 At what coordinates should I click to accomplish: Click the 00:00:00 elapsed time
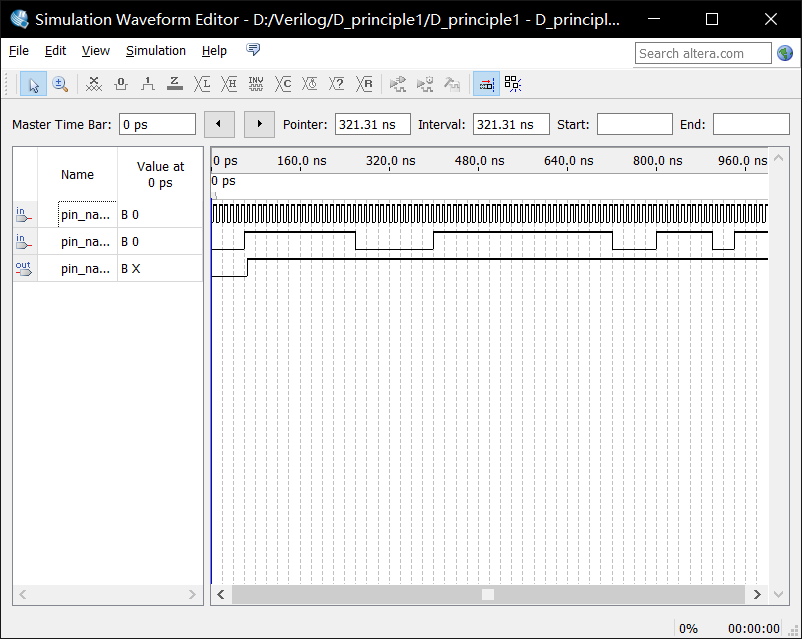point(753,628)
